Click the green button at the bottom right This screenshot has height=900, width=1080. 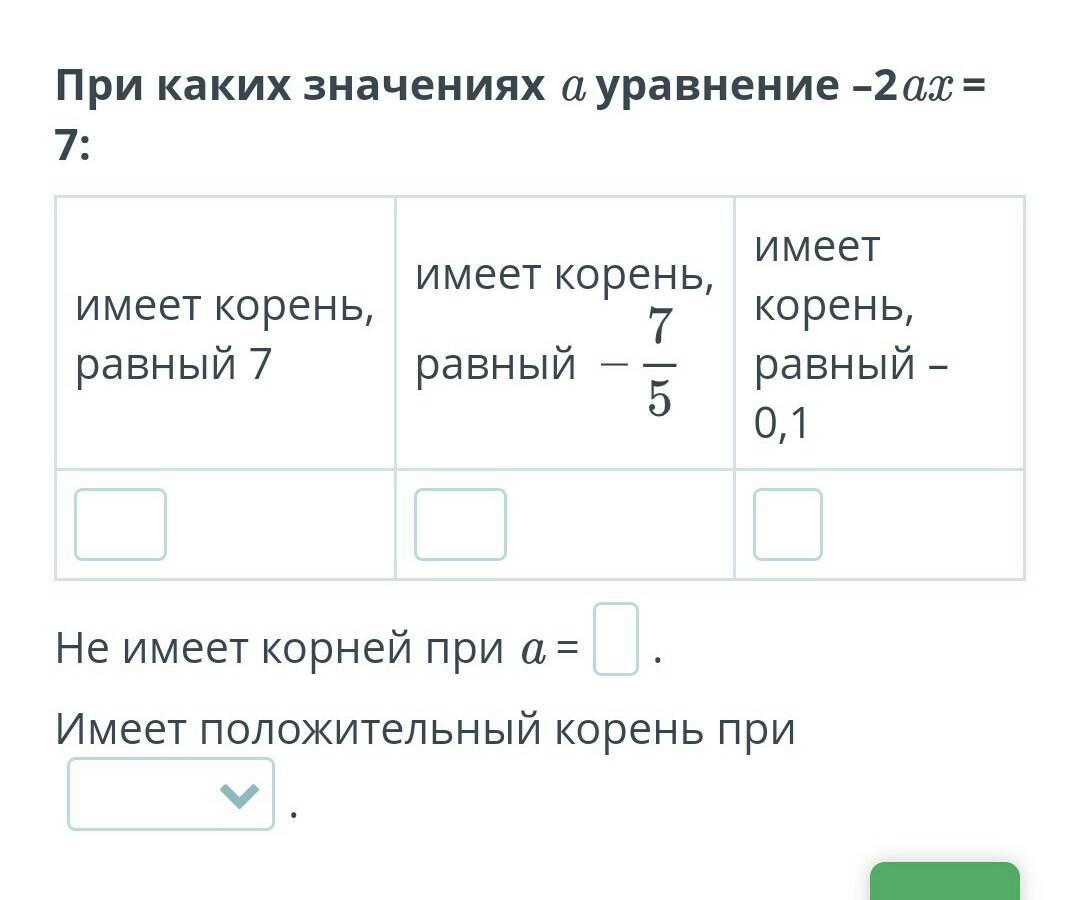click(x=944, y=881)
